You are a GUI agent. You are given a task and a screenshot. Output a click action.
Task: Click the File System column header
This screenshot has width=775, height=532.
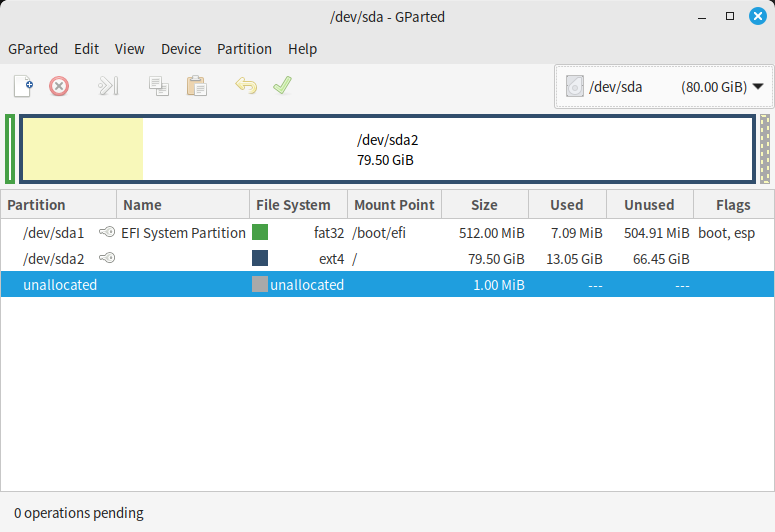point(299,205)
